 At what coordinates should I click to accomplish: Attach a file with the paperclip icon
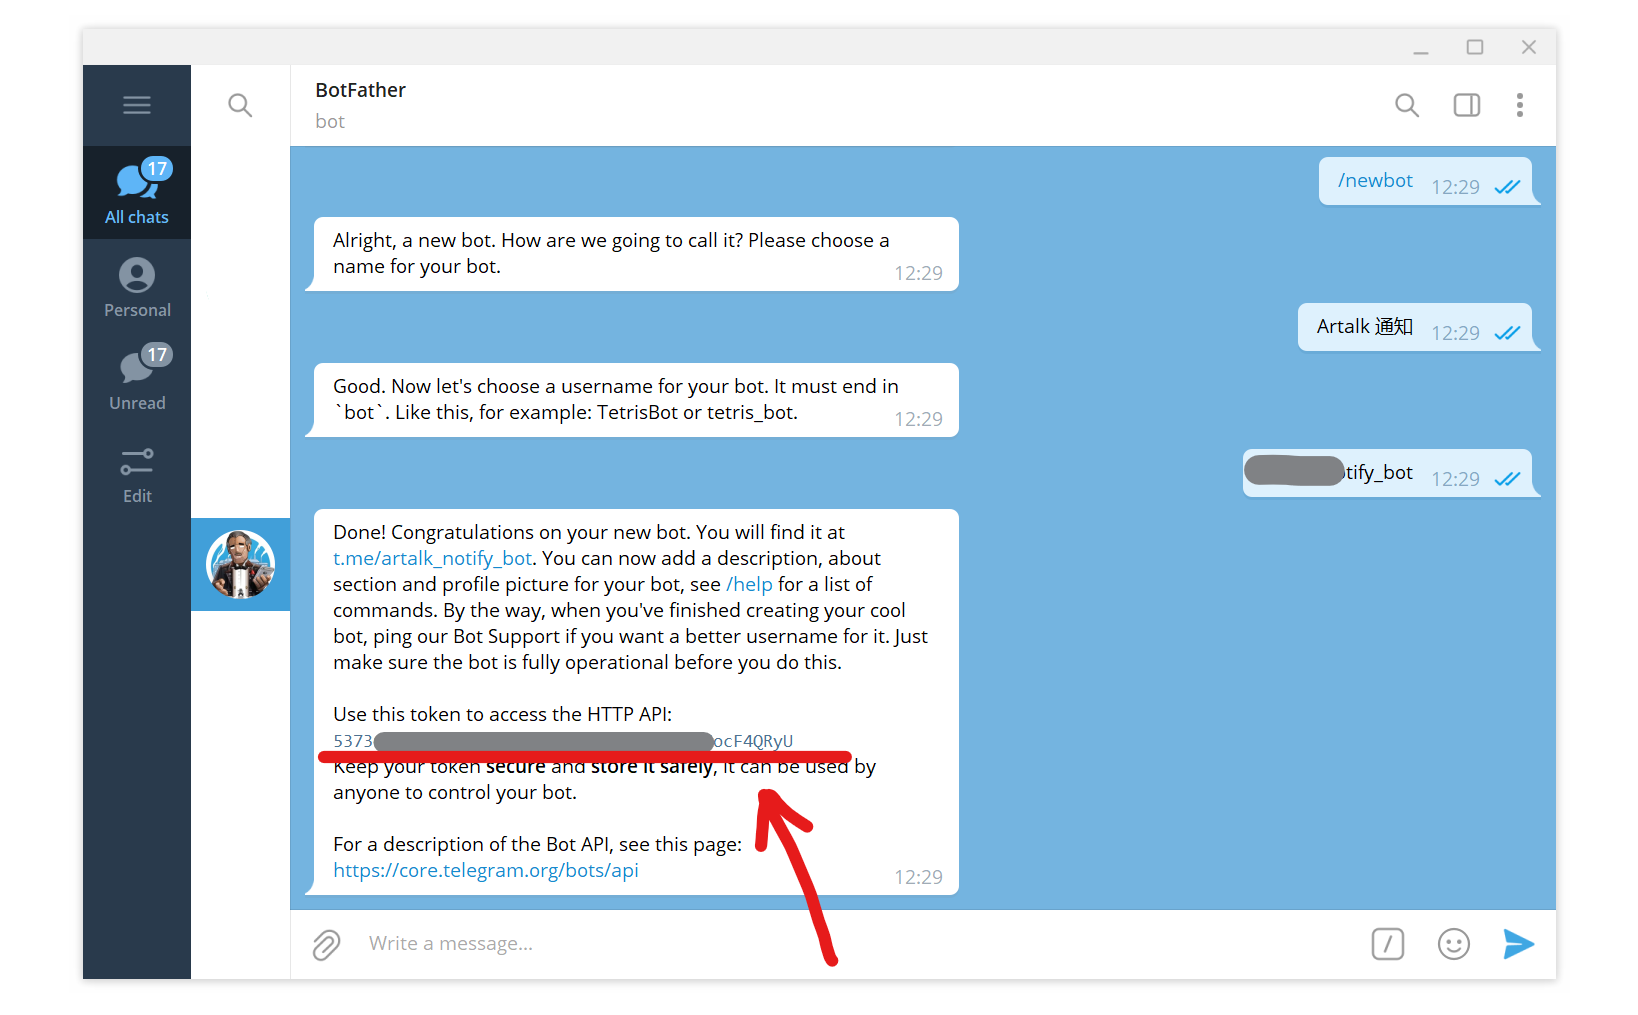point(327,944)
